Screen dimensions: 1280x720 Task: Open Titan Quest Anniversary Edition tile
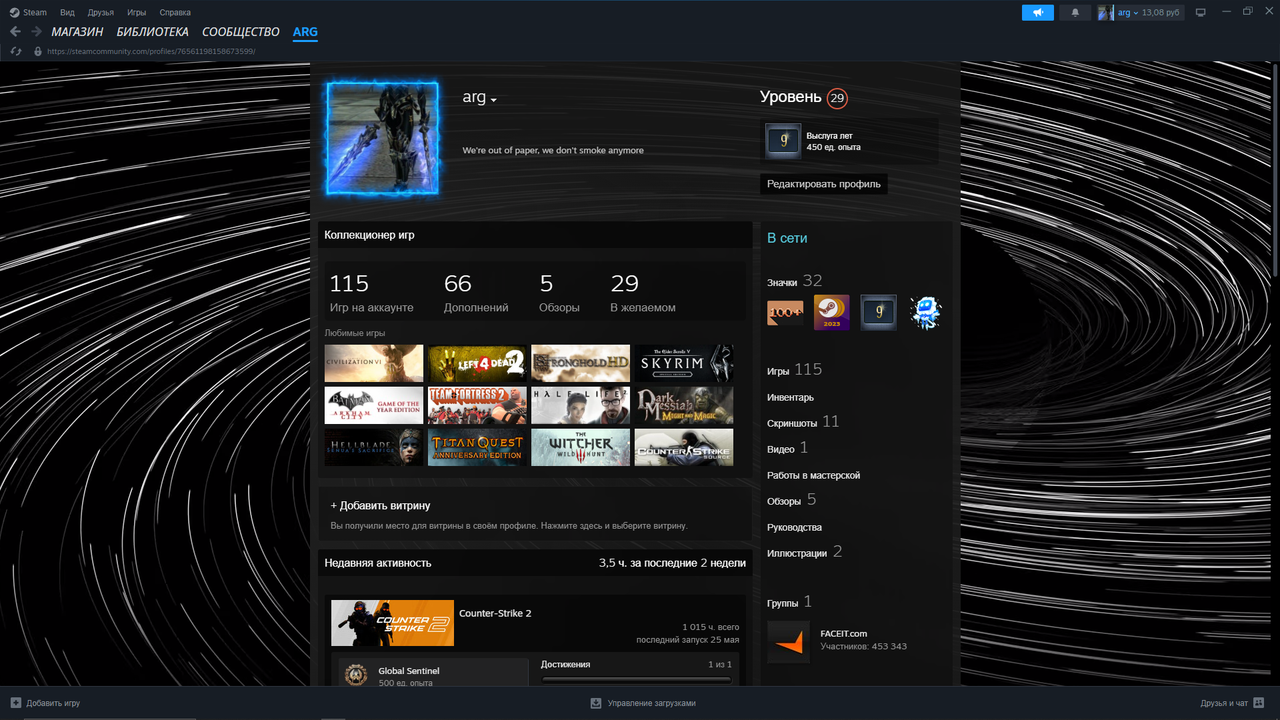[477, 447]
